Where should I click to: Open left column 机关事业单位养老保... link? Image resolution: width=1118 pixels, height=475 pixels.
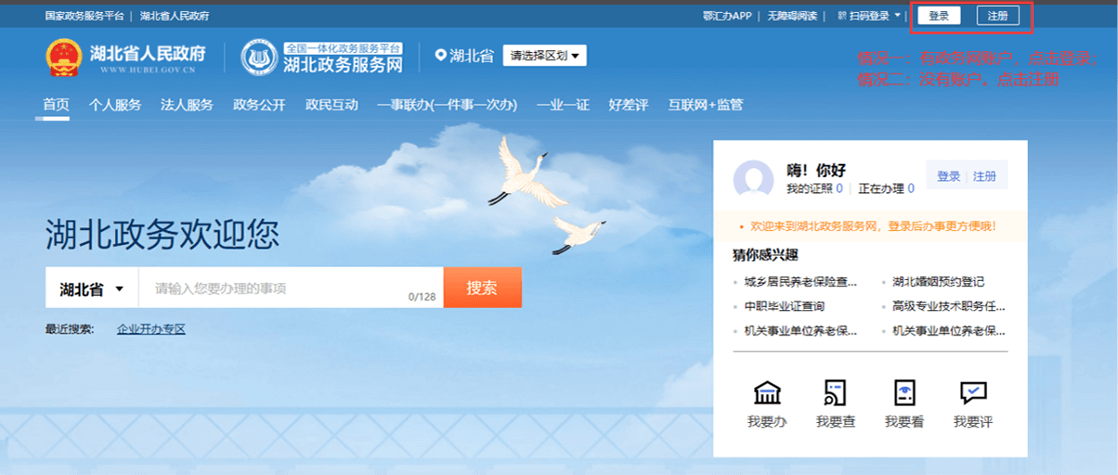coord(800,332)
